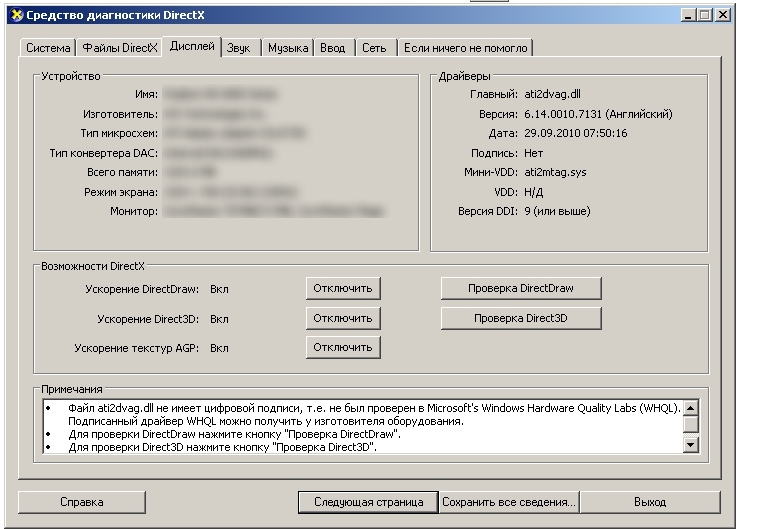Screen dimensions: 759x529
Task: Run the Проверка DirectDraw test
Action: [x=521, y=288]
